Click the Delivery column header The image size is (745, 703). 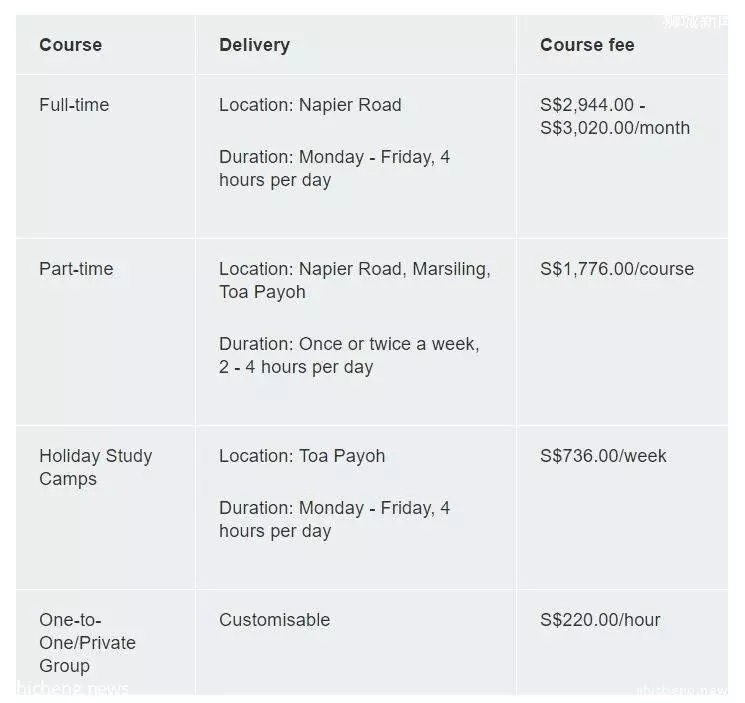(x=254, y=45)
